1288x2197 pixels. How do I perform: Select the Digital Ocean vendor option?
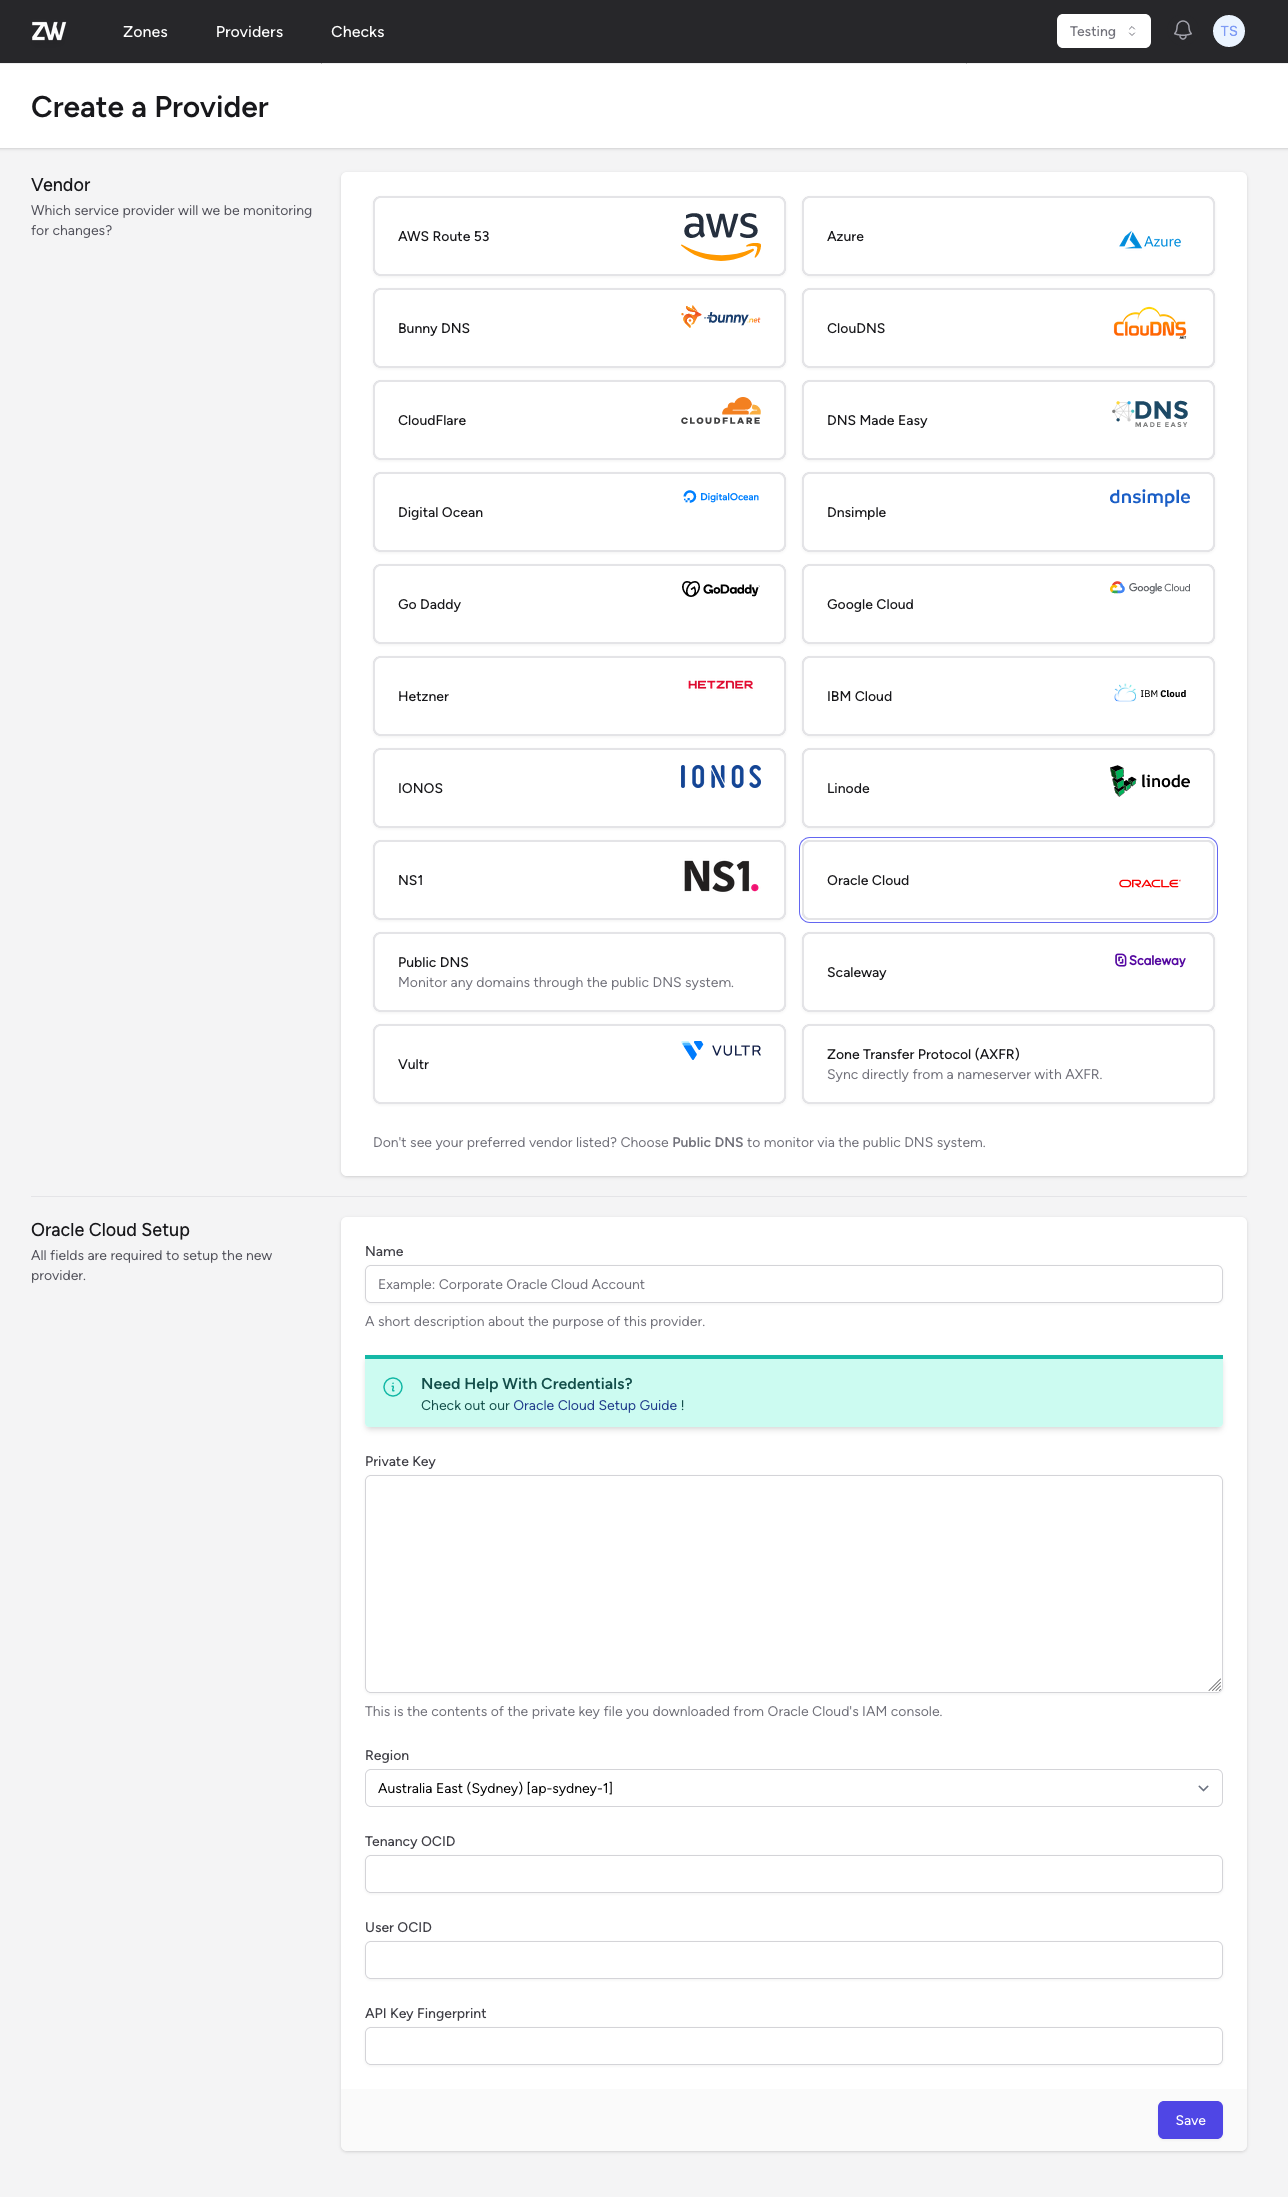click(x=579, y=512)
